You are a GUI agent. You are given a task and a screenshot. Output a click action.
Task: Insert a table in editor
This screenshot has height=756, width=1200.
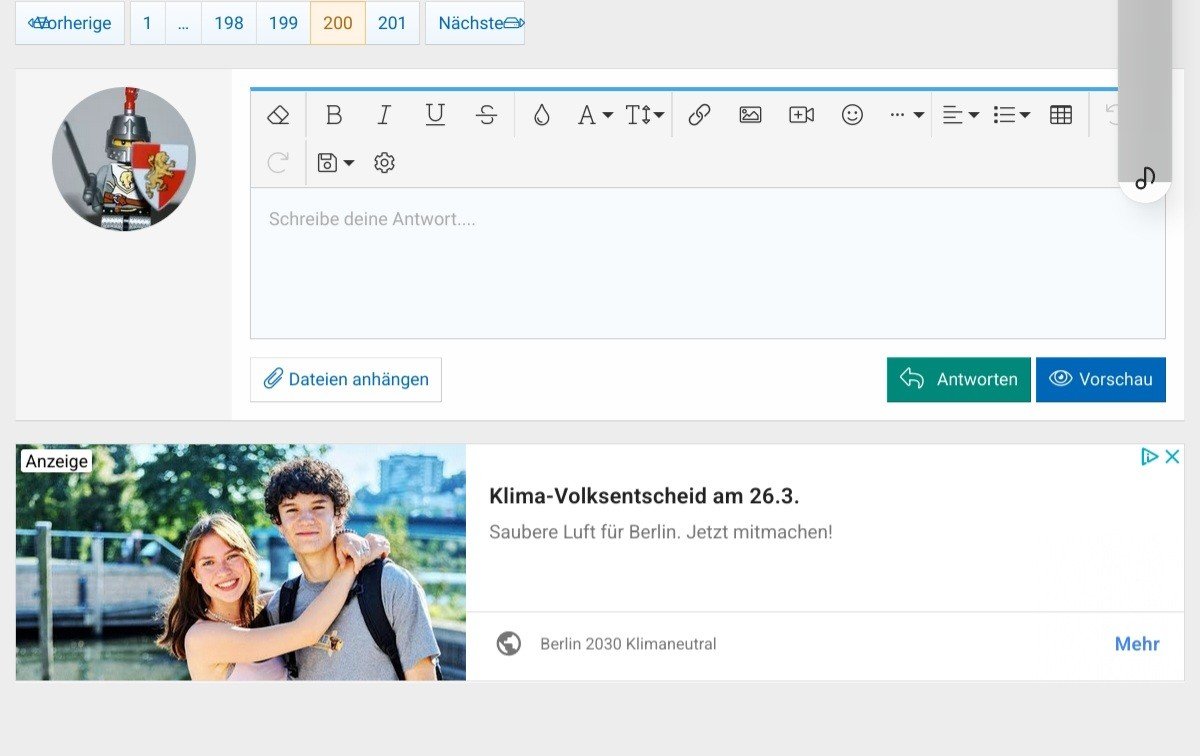[1061, 115]
